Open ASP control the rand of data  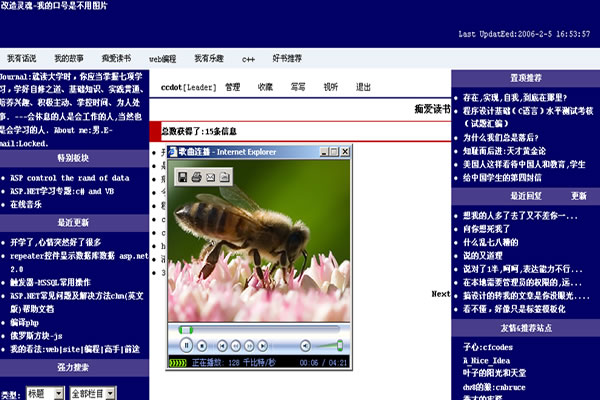click(x=70, y=178)
